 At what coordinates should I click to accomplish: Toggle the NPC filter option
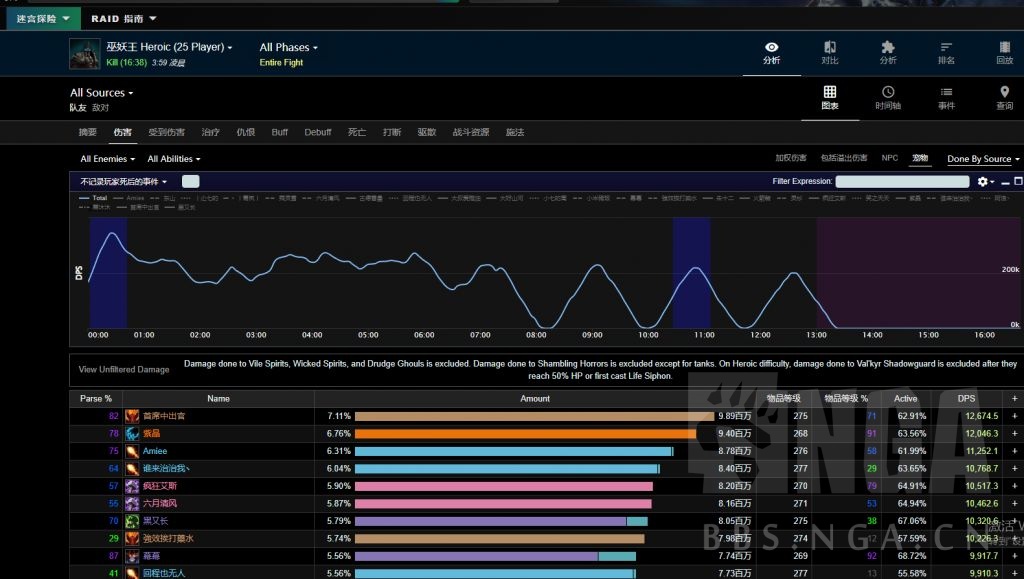click(889, 158)
